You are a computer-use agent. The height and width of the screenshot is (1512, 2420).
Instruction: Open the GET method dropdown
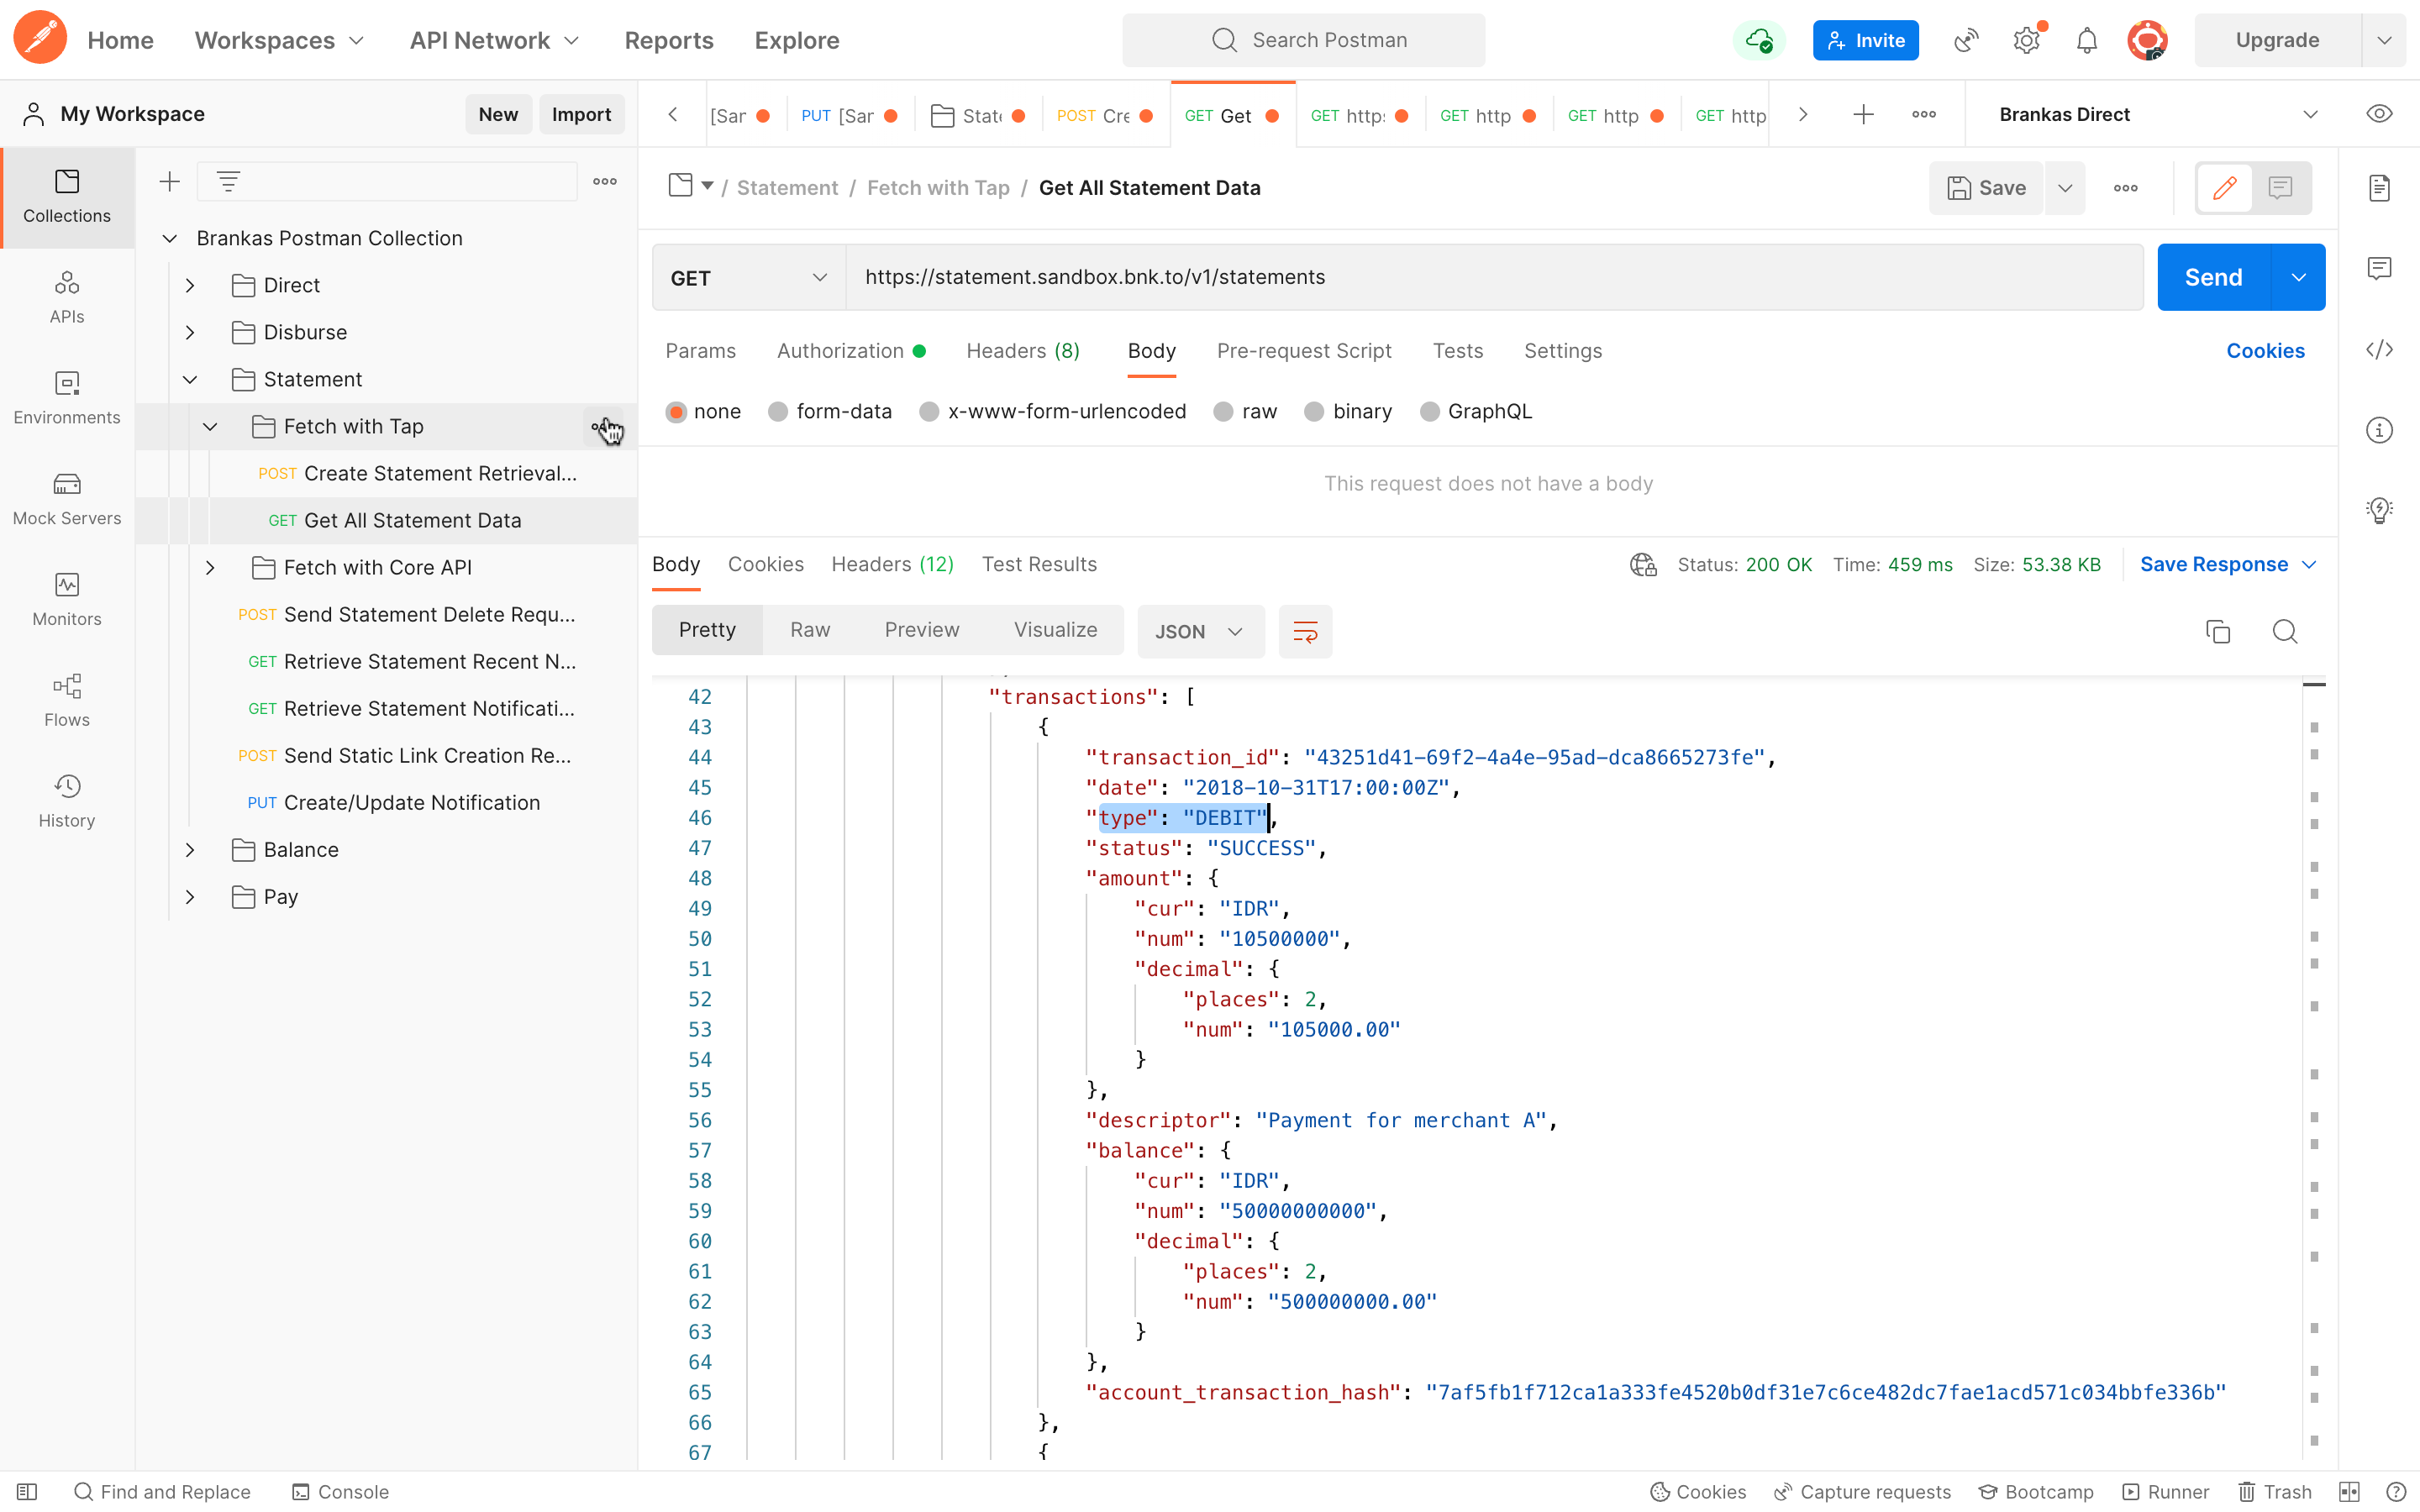(x=748, y=278)
